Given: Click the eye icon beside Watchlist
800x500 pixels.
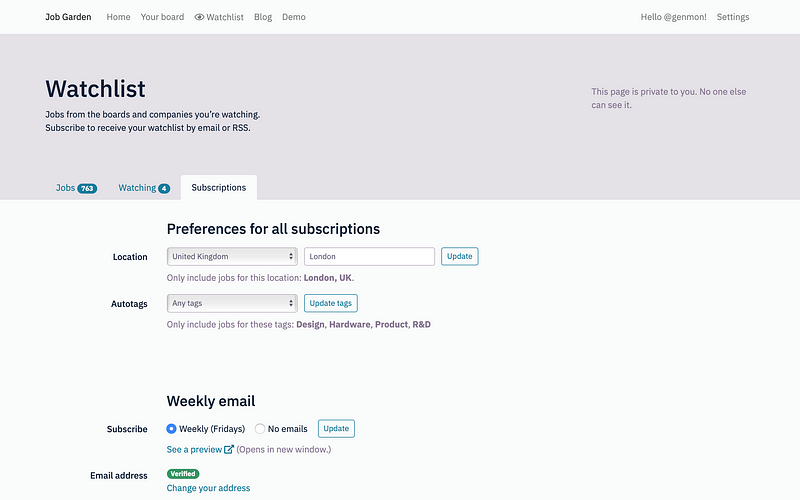Looking at the screenshot, I should (x=199, y=17).
